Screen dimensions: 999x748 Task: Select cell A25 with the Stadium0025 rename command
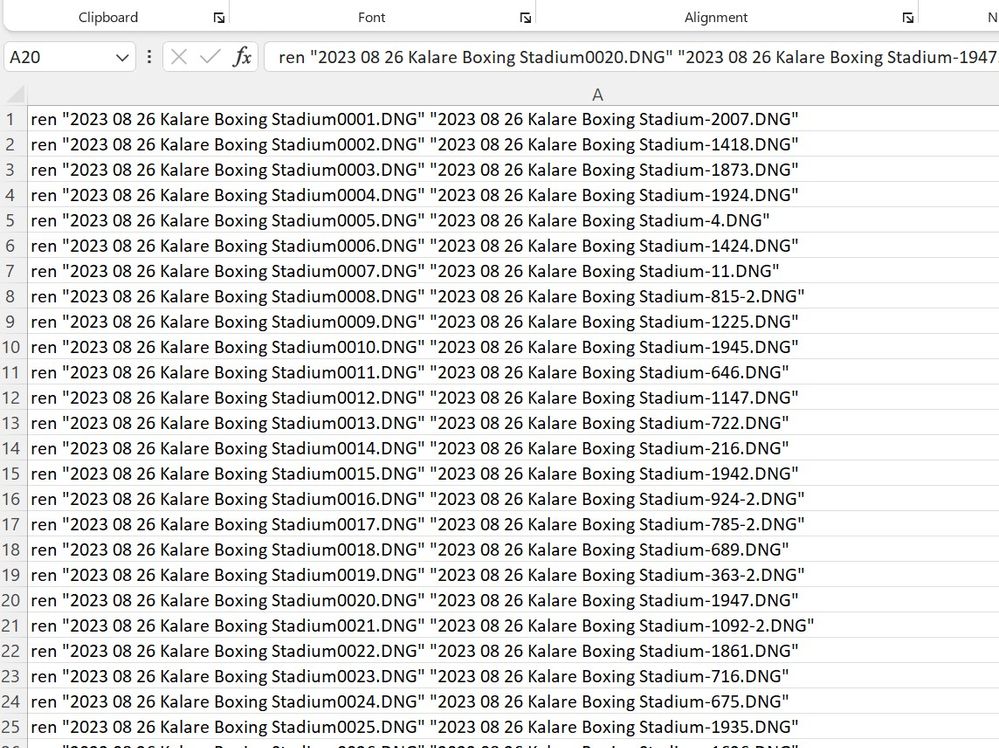pos(400,727)
